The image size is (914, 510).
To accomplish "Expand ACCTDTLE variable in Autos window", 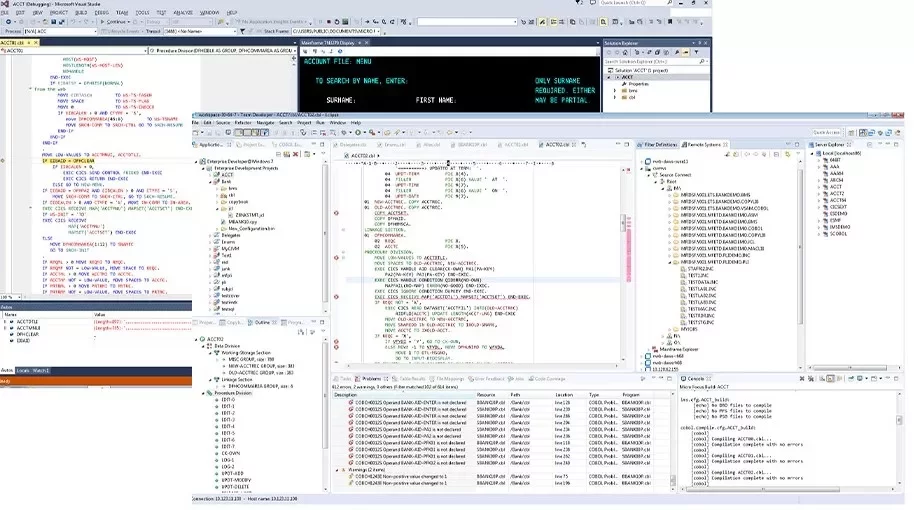I will (5, 322).
